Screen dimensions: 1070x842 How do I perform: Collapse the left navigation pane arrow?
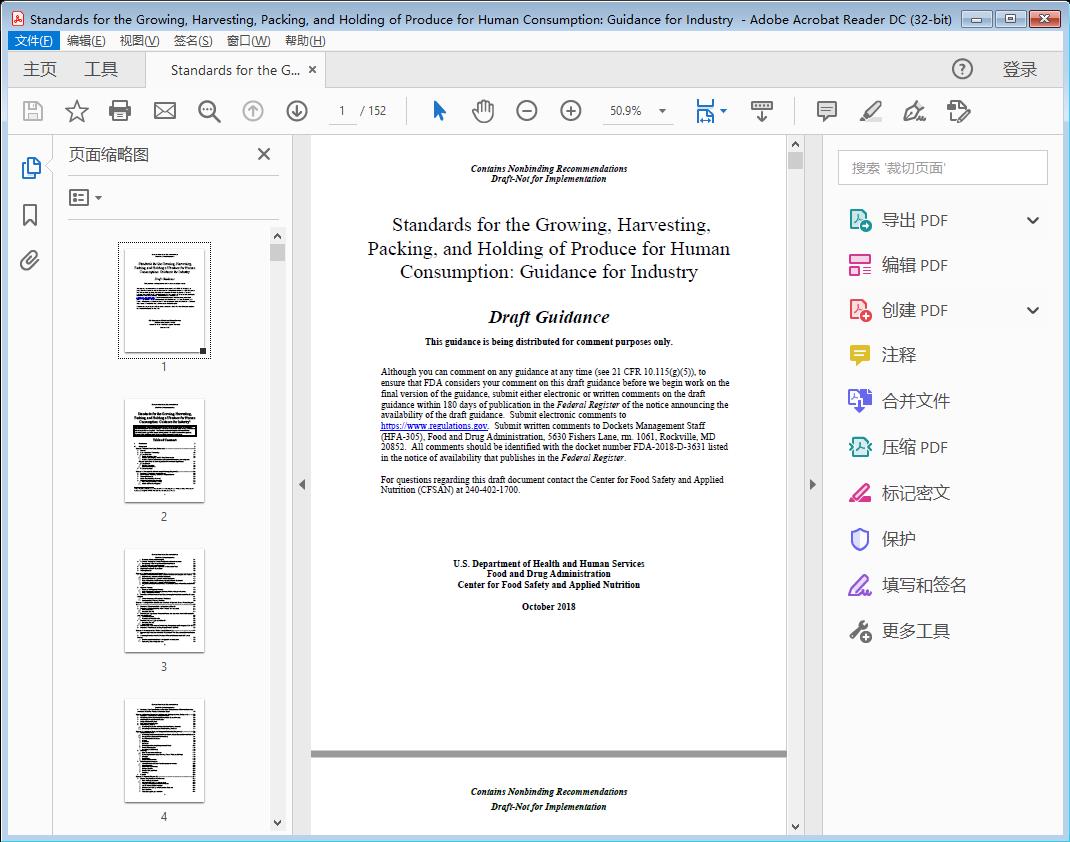(x=302, y=485)
